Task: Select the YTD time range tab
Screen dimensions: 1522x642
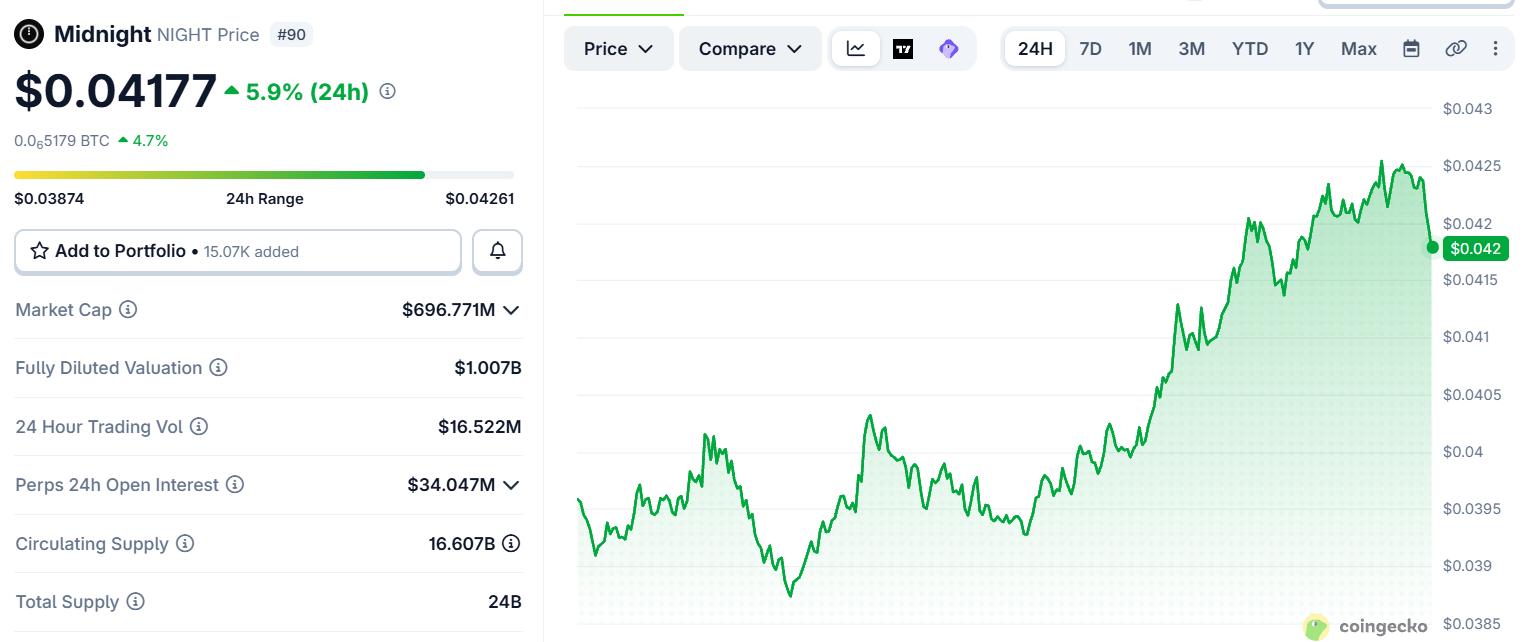Action: click(x=1250, y=49)
